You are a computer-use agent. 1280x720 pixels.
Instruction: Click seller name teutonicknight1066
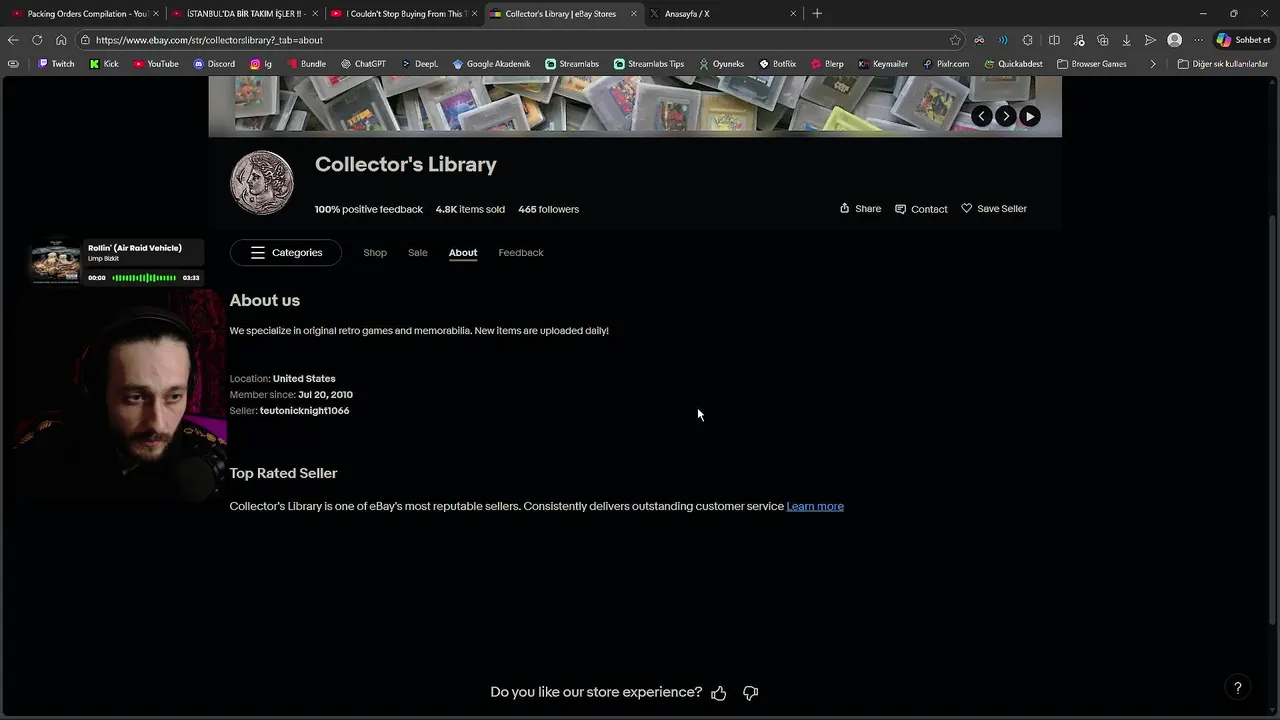(x=304, y=411)
